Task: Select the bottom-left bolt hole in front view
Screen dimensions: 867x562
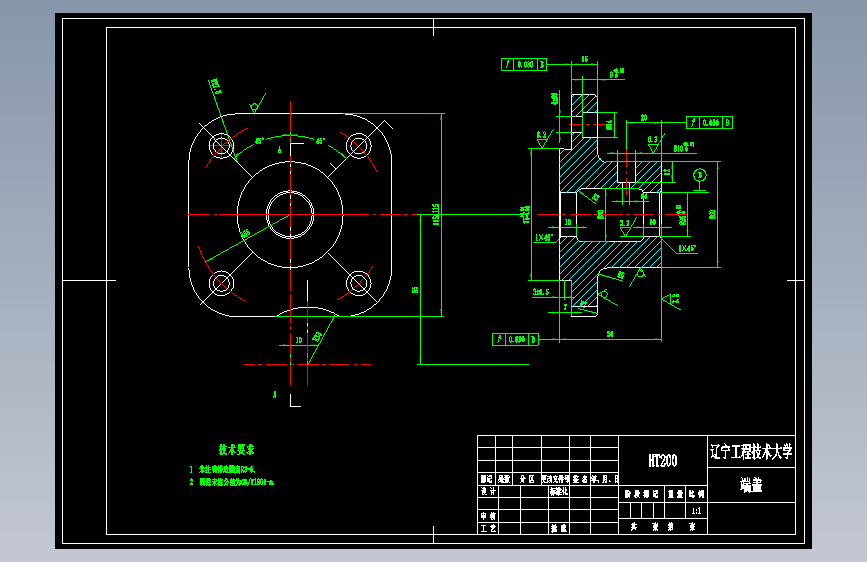Action: click(x=221, y=283)
